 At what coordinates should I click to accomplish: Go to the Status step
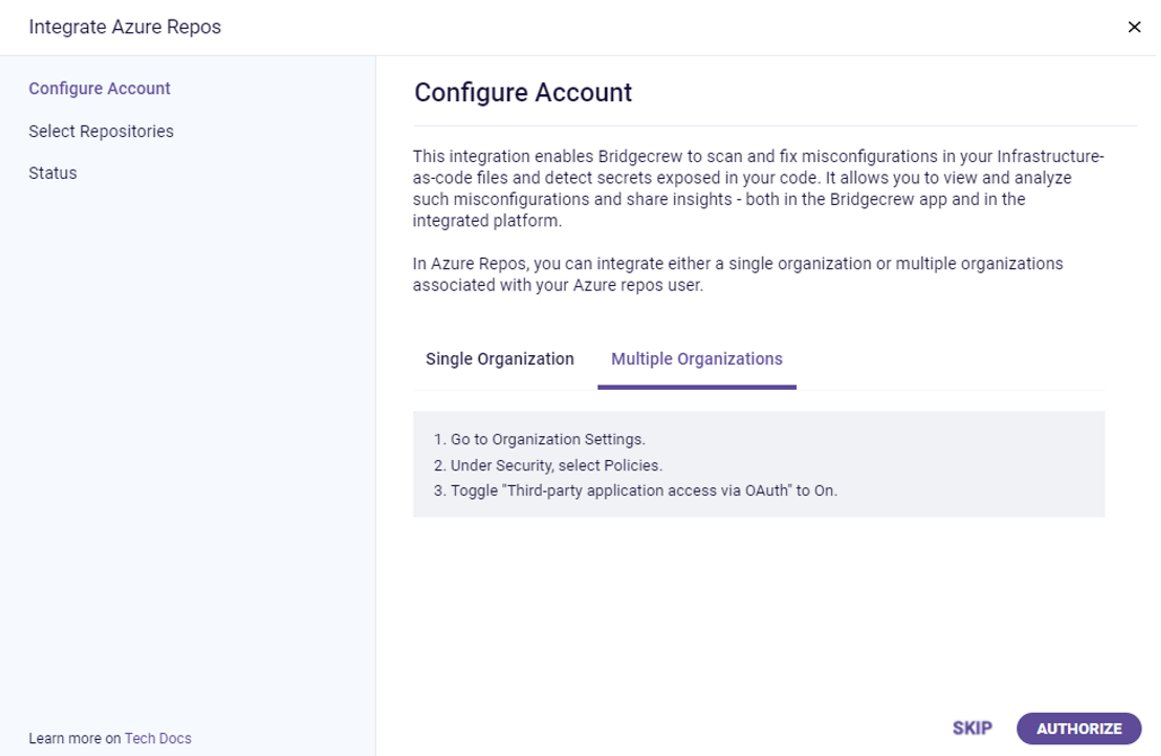(x=53, y=173)
